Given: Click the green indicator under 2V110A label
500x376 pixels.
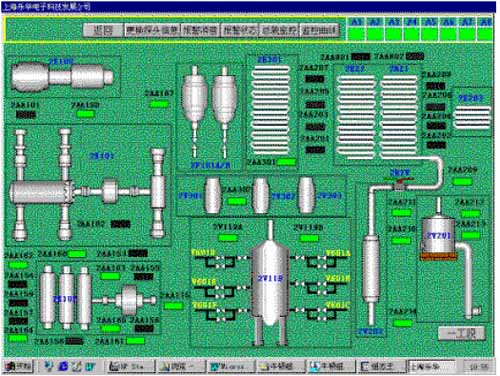Looking at the screenshot, I should tap(228, 238).
